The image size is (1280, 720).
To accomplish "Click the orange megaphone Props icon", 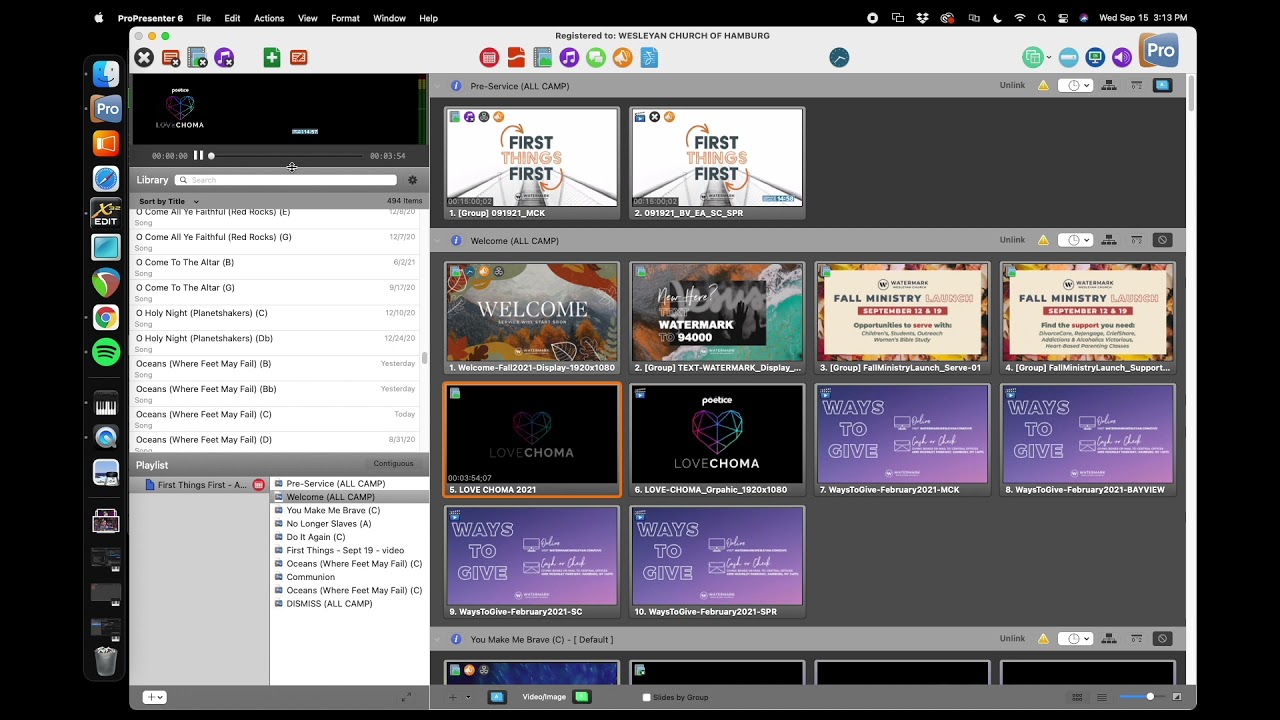I will (x=622, y=57).
